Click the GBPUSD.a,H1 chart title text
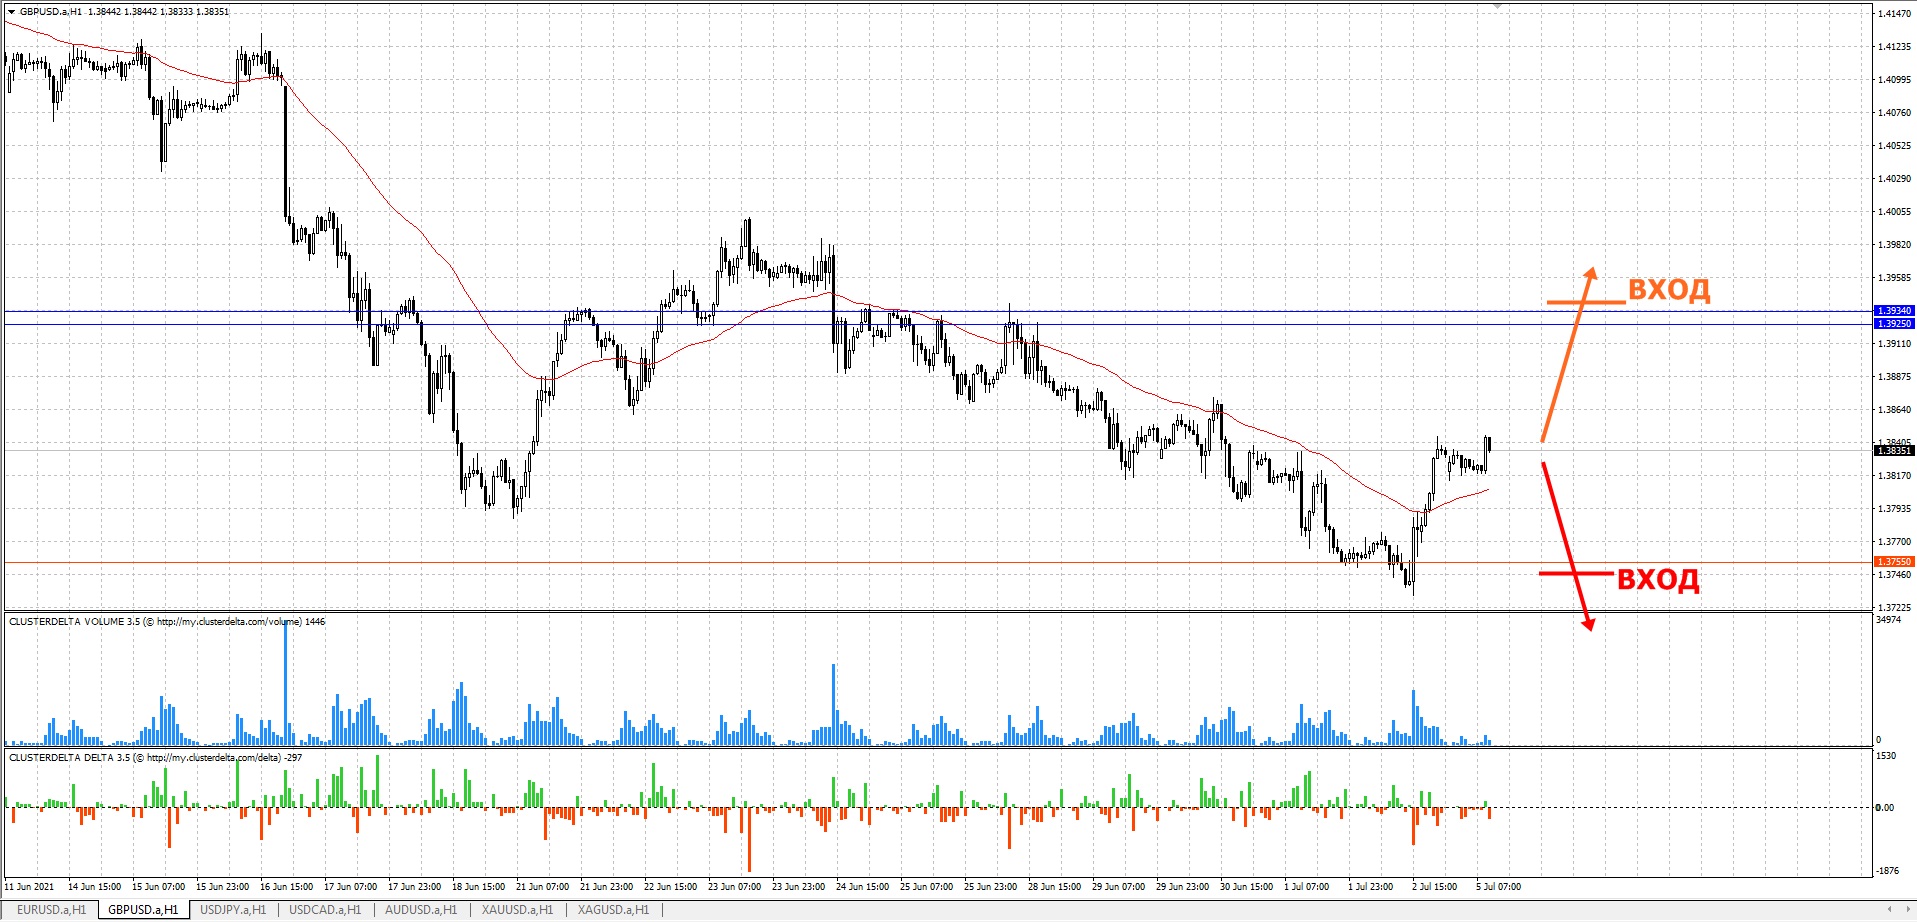Screen dimensions: 1917x922 [51, 12]
